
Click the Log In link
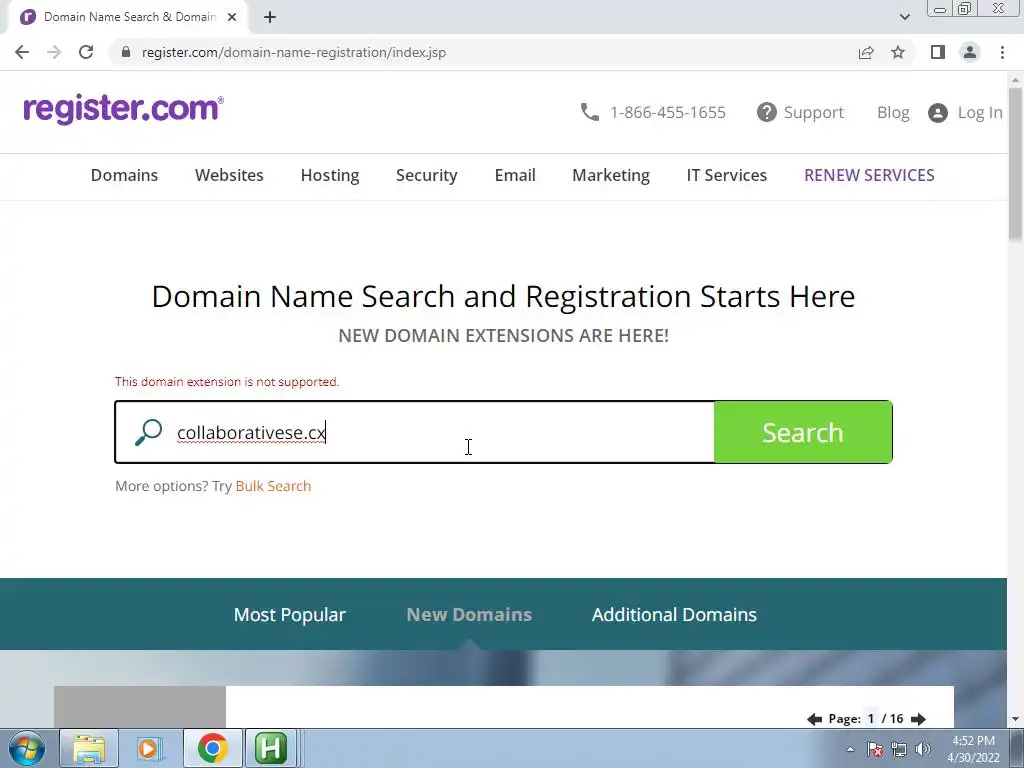(x=980, y=112)
